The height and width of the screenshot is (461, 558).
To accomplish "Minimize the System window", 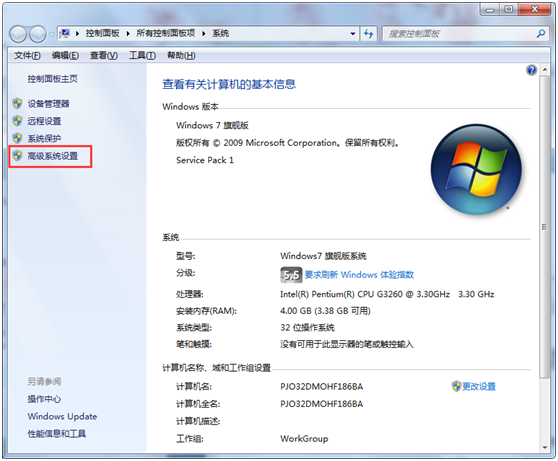I will click(490, 9).
